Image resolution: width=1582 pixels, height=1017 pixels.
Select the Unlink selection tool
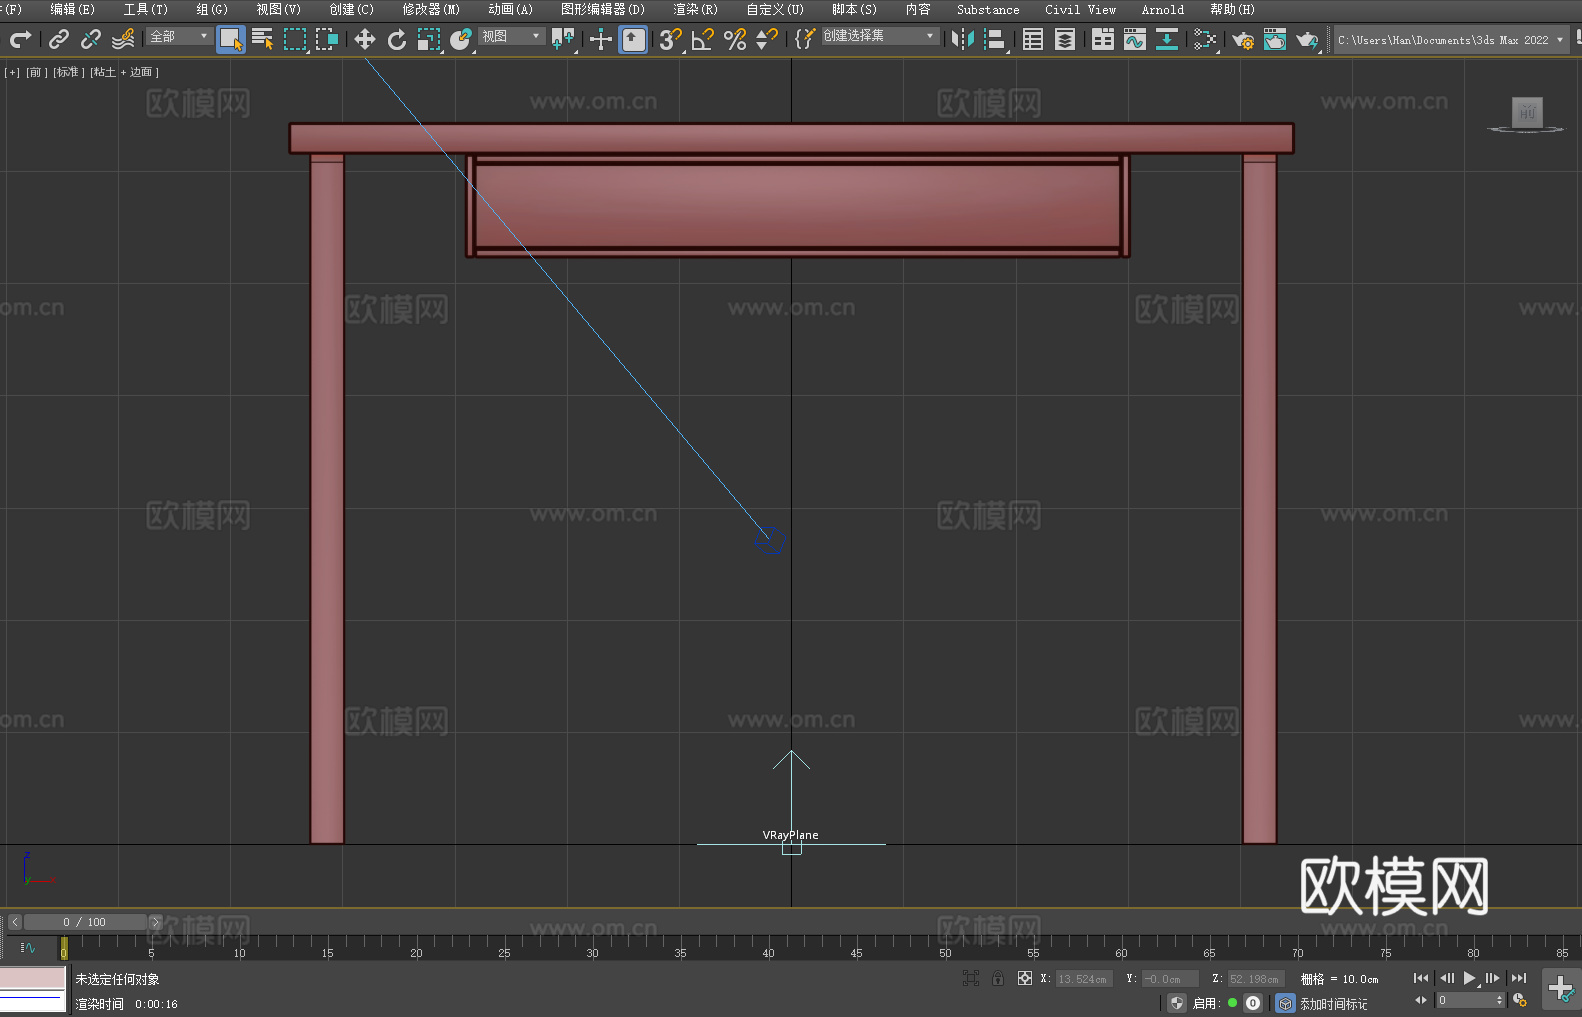pyautogui.click(x=91, y=39)
